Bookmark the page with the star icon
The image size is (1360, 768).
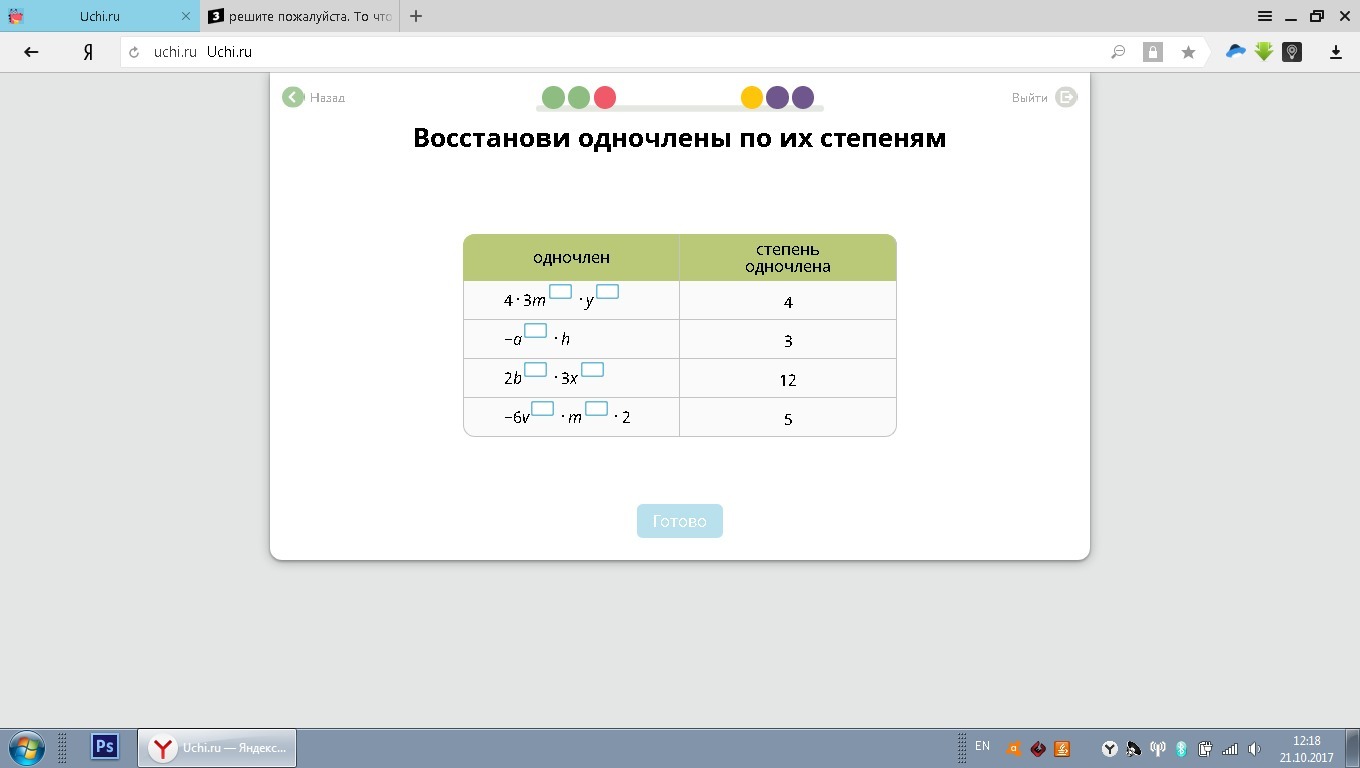tap(1188, 52)
